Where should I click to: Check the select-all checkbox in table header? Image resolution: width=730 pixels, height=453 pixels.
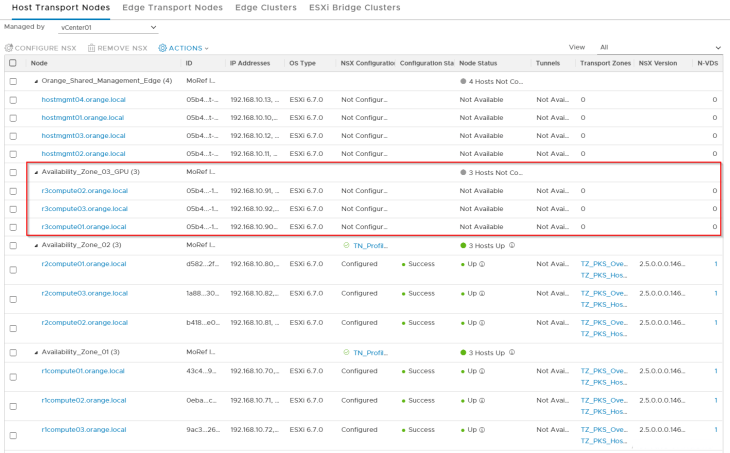(x=13, y=63)
